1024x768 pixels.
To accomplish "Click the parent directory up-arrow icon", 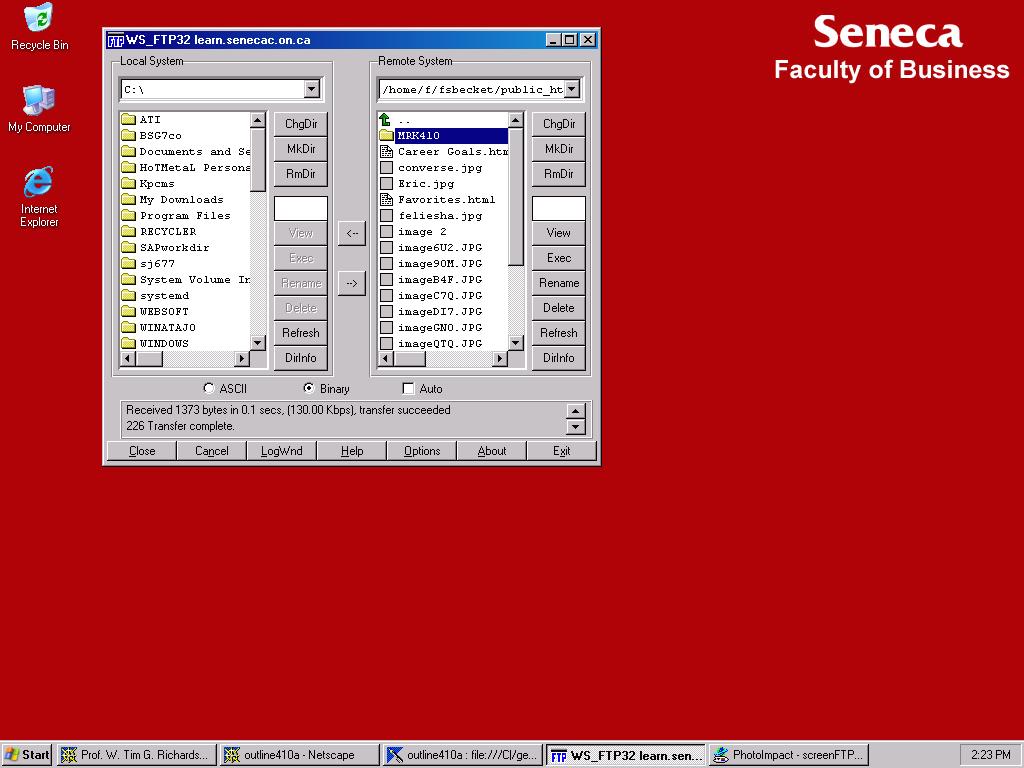I will tap(385, 120).
